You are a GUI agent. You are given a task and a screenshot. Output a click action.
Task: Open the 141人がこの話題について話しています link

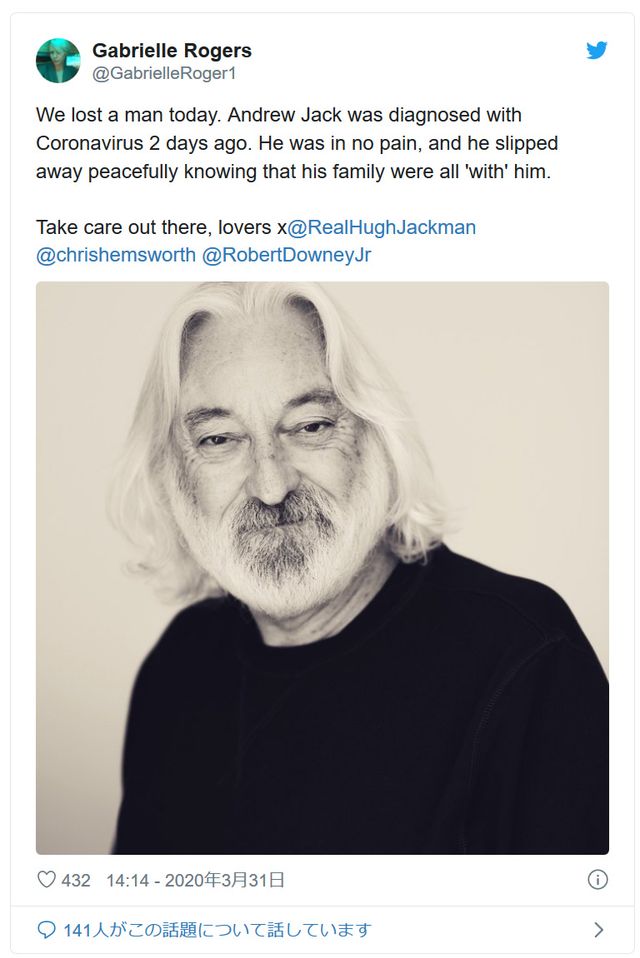click(217, 930)
